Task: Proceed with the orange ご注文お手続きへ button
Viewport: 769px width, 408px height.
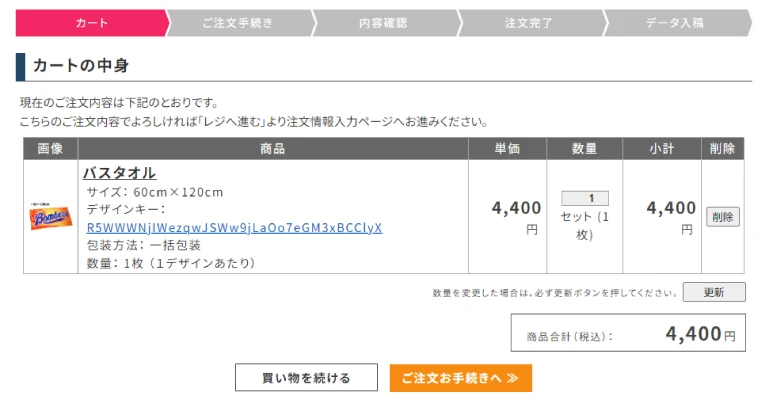Action: tap(460, 378)
